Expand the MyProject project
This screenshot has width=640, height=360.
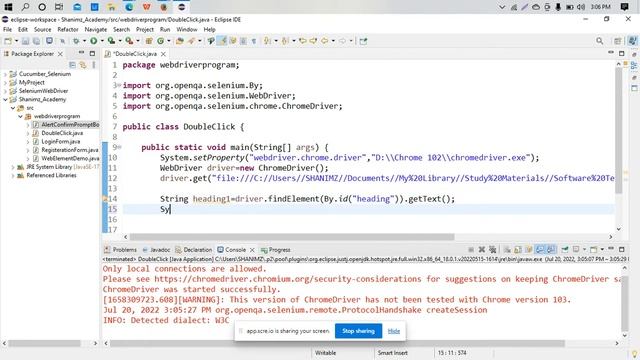pyautogui.click(x=5, y=82)
